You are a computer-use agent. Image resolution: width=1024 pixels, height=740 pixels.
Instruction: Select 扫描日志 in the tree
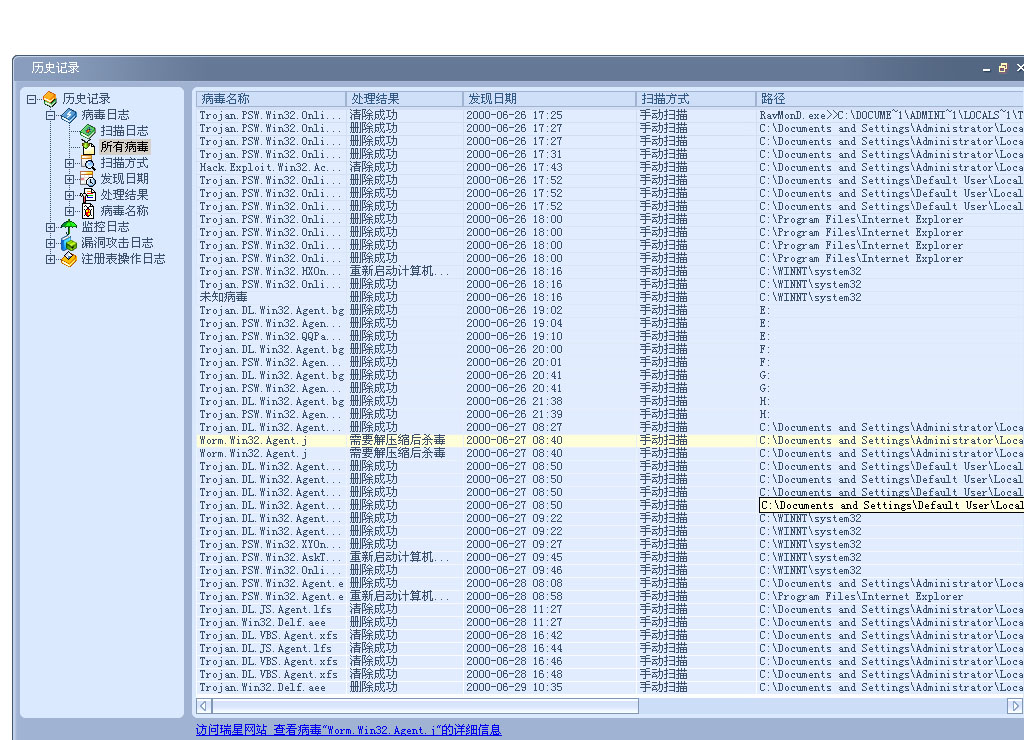[124, 131]
